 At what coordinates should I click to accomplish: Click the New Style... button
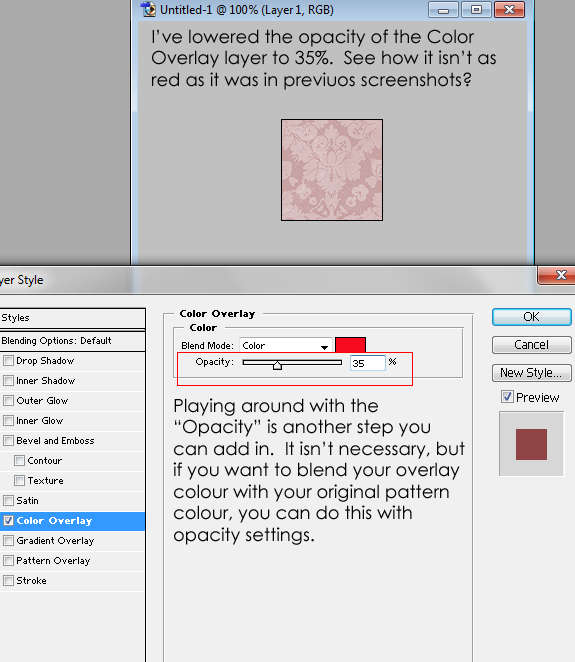pyautogui.click(x=532, y=373)
